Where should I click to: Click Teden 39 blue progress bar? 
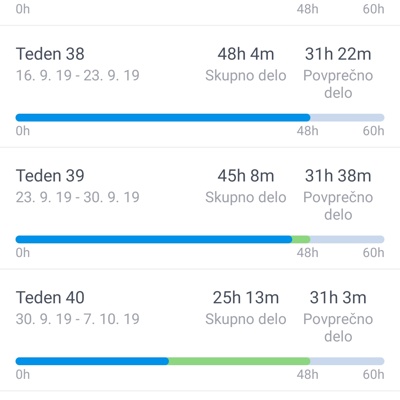coord(154,239)
